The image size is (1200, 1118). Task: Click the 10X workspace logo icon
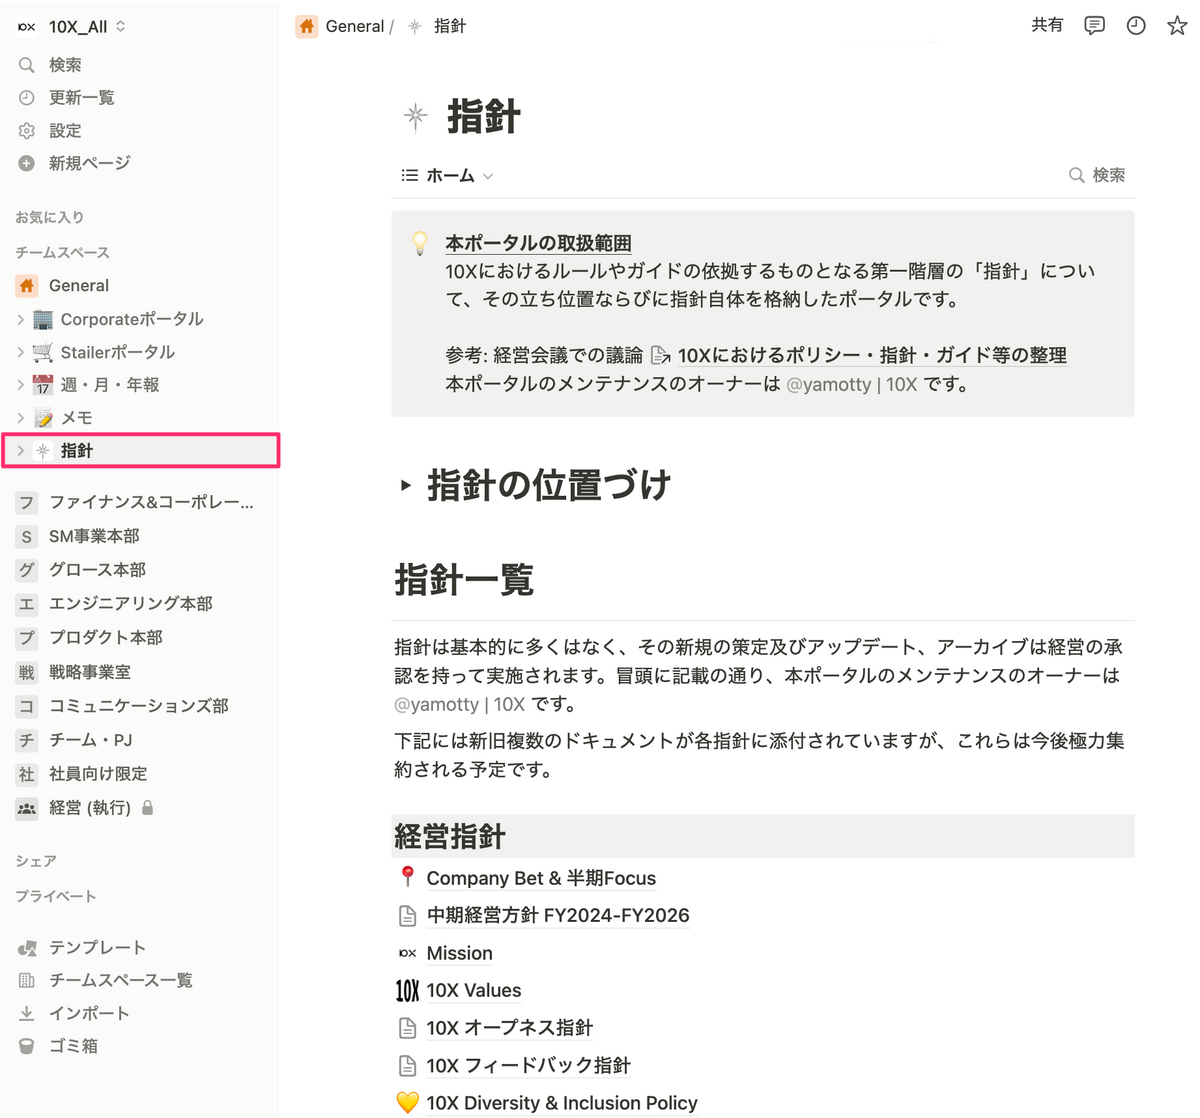pos(27,27)
